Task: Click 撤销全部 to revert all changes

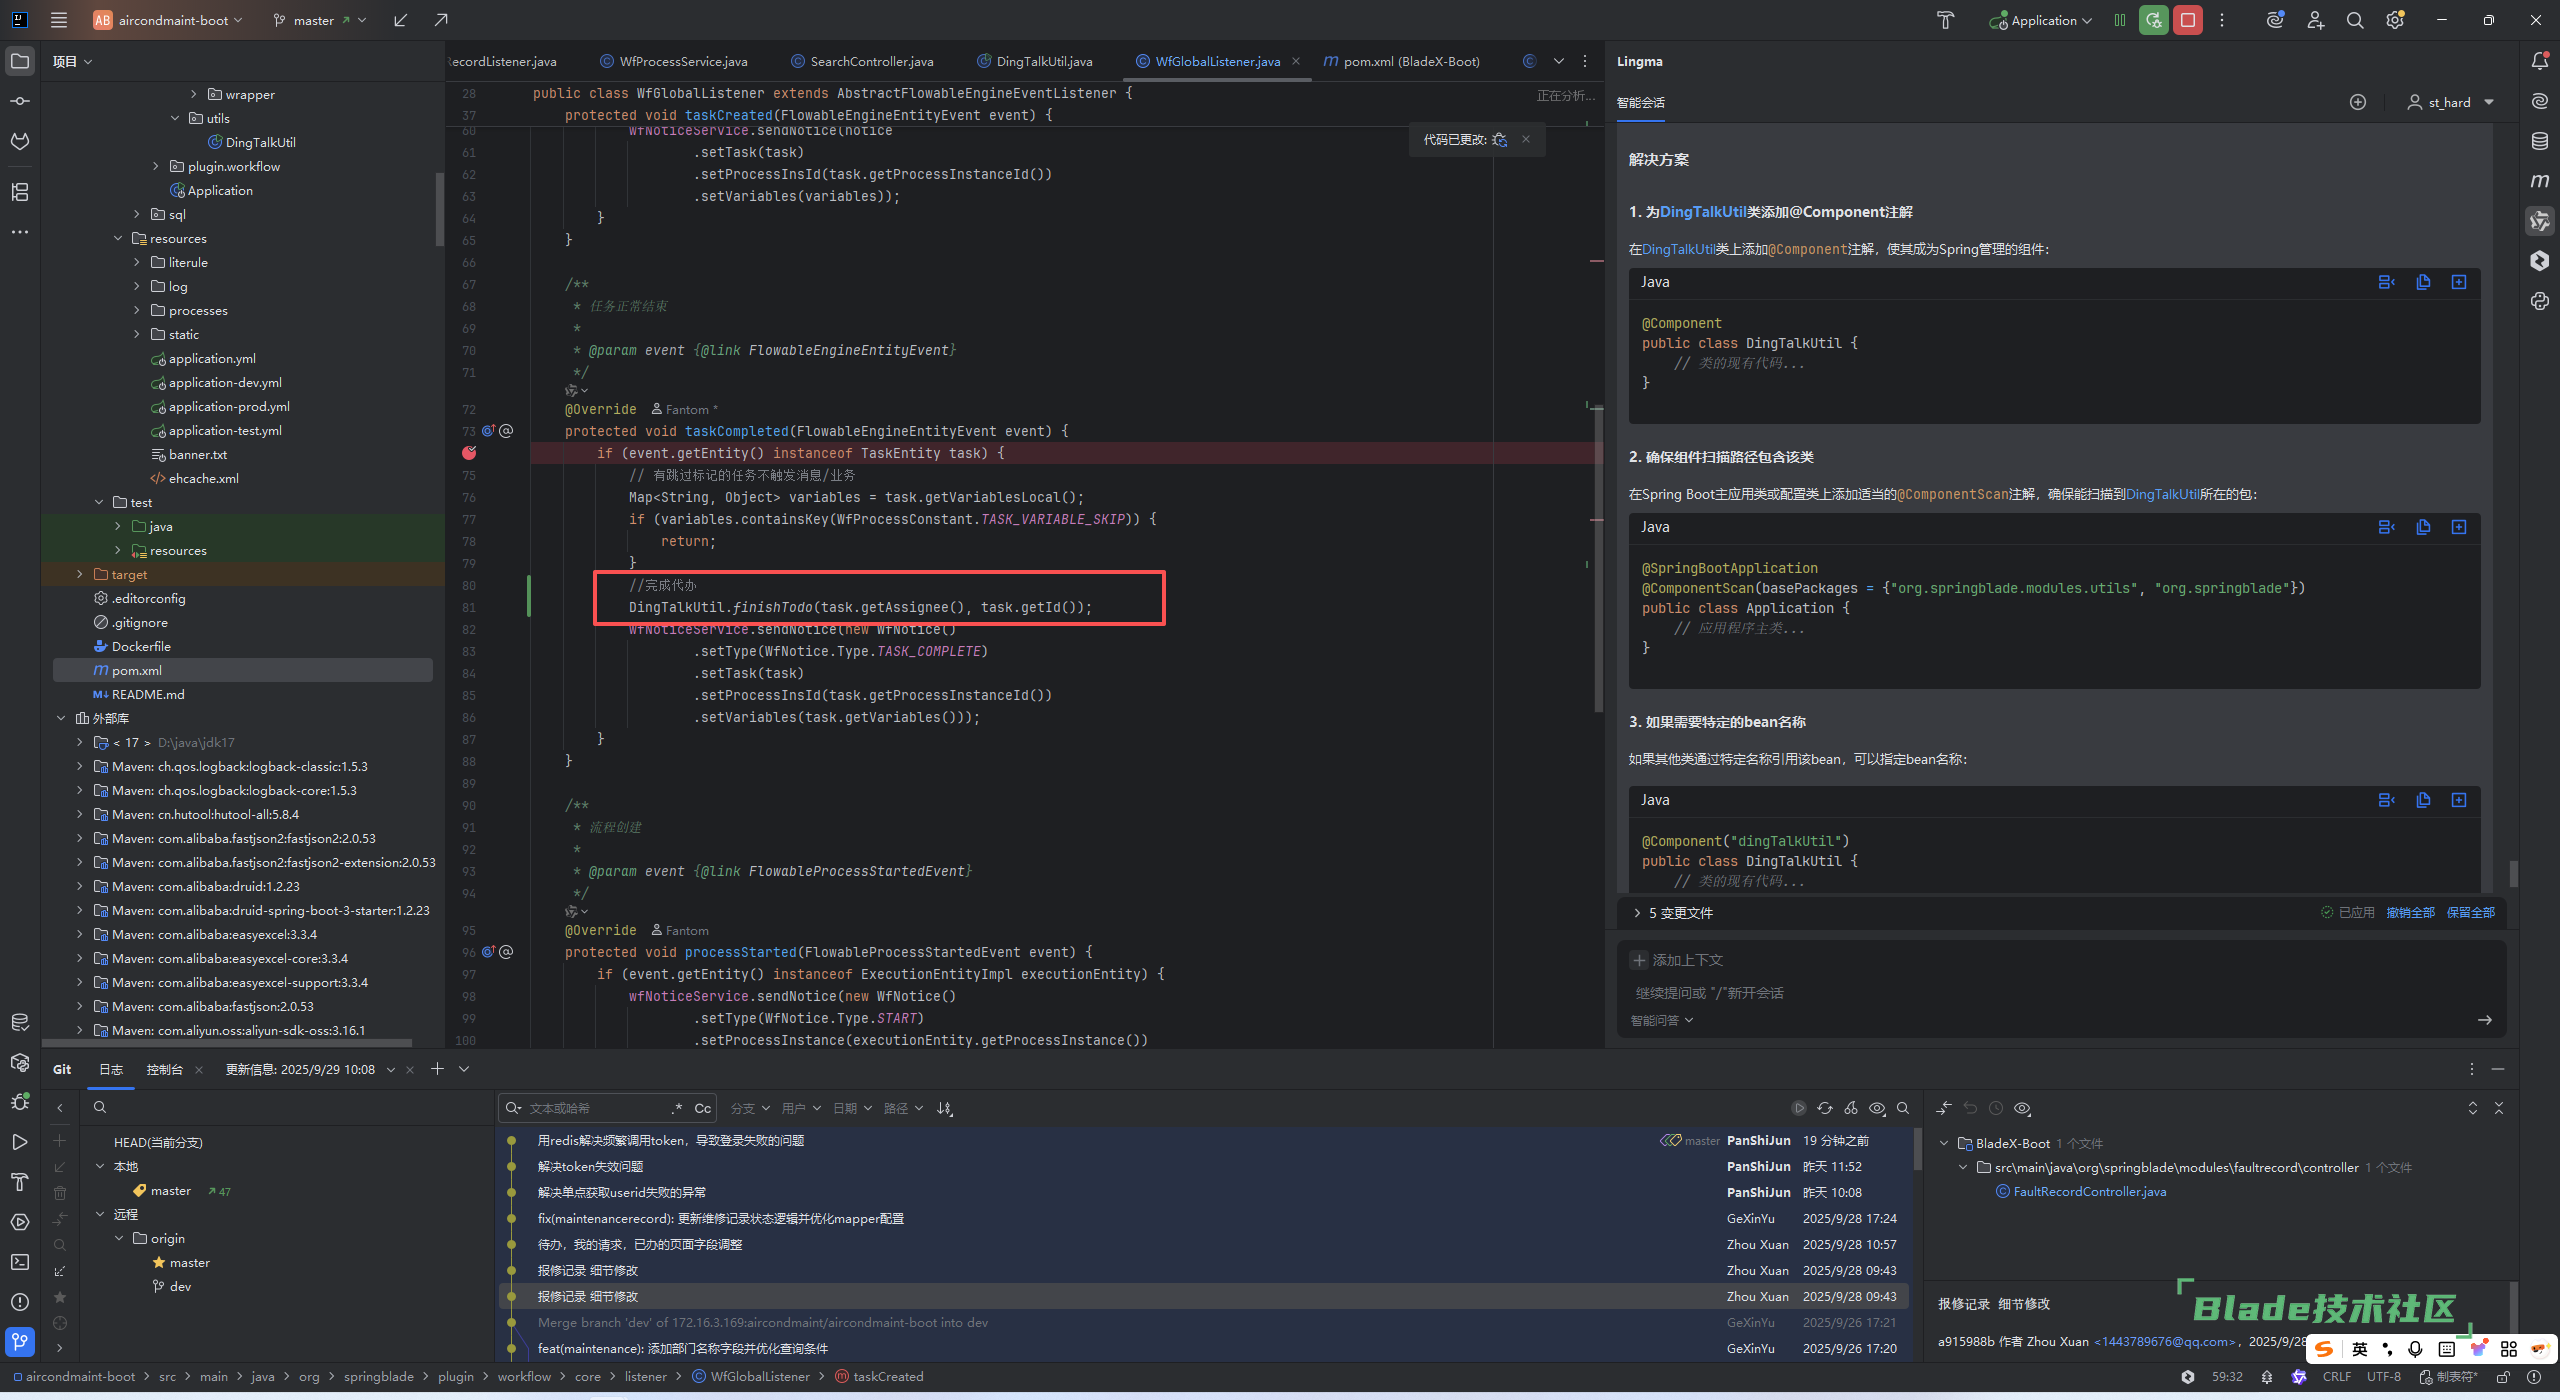Action: [2410, 913]
